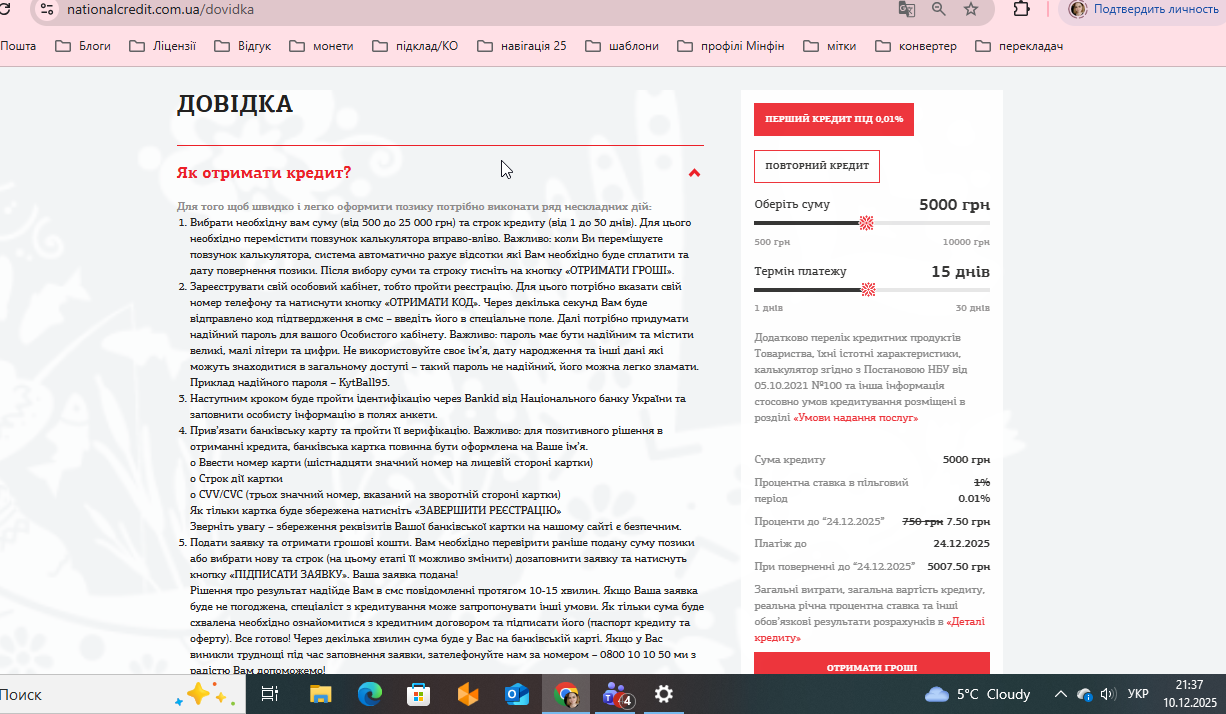Open the Google Translate page icon
Image resolution: width=1226 pixels, height=714 pixels.
(907, 9)
